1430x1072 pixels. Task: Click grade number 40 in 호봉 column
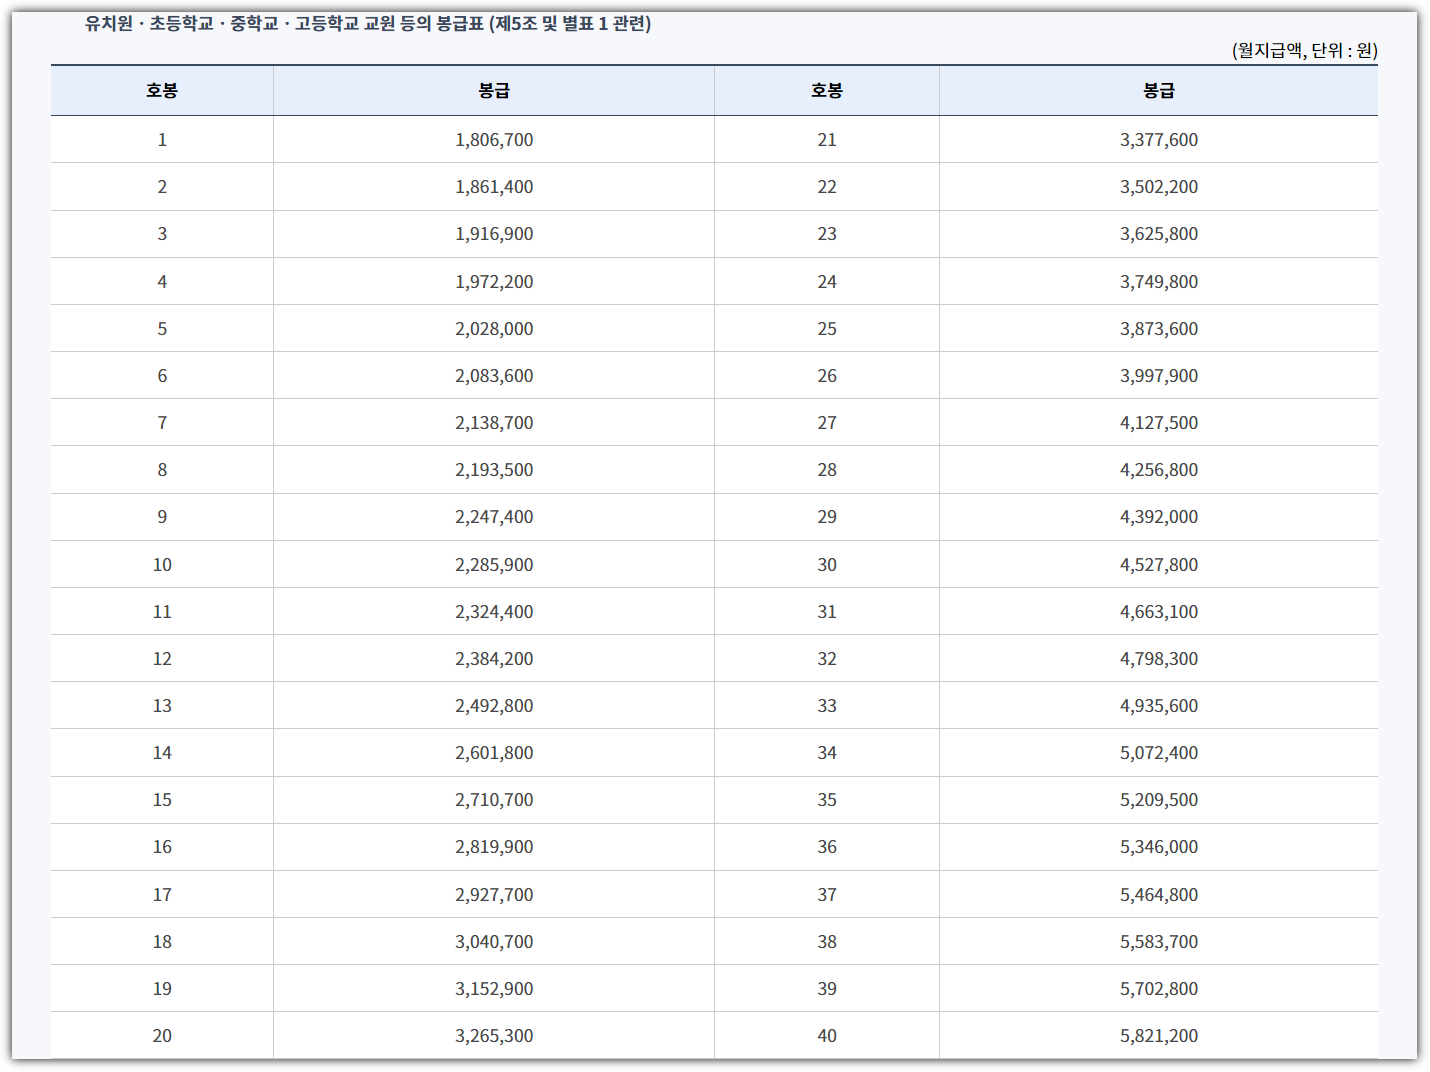coord(827,1036)
